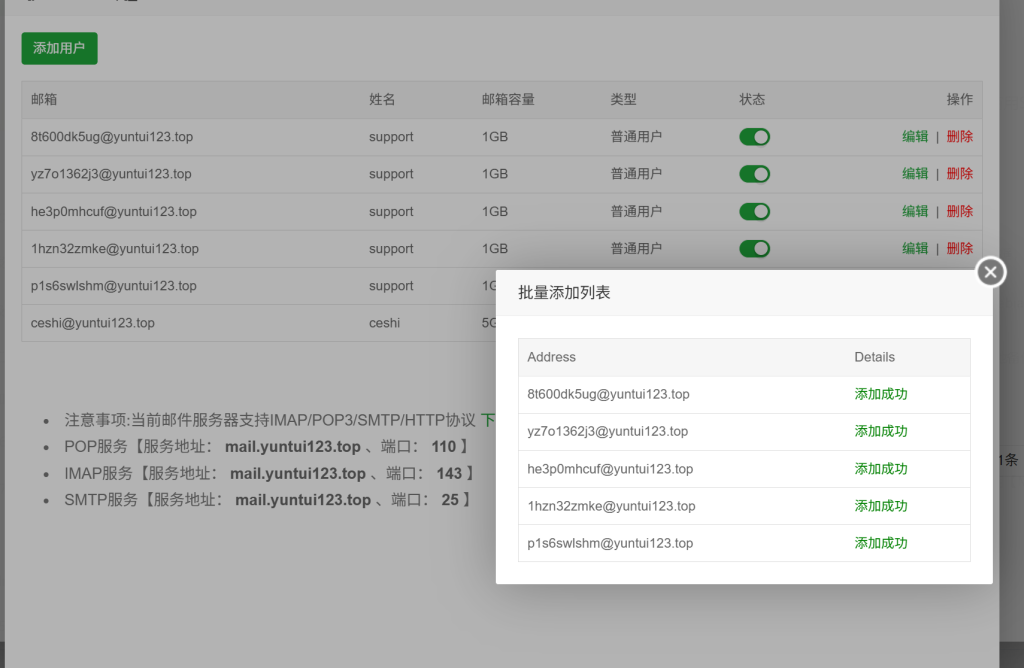The height and width of the screenshot is (668, 1024).
Task: Edit the he3p0mhcuf@yuntui123.top account
Action: click(x=915, y=211)
